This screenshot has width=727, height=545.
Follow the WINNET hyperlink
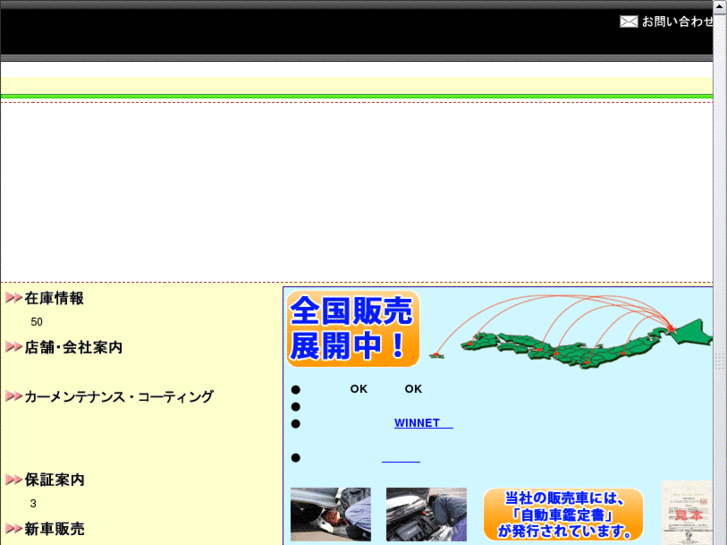point(423,423)
